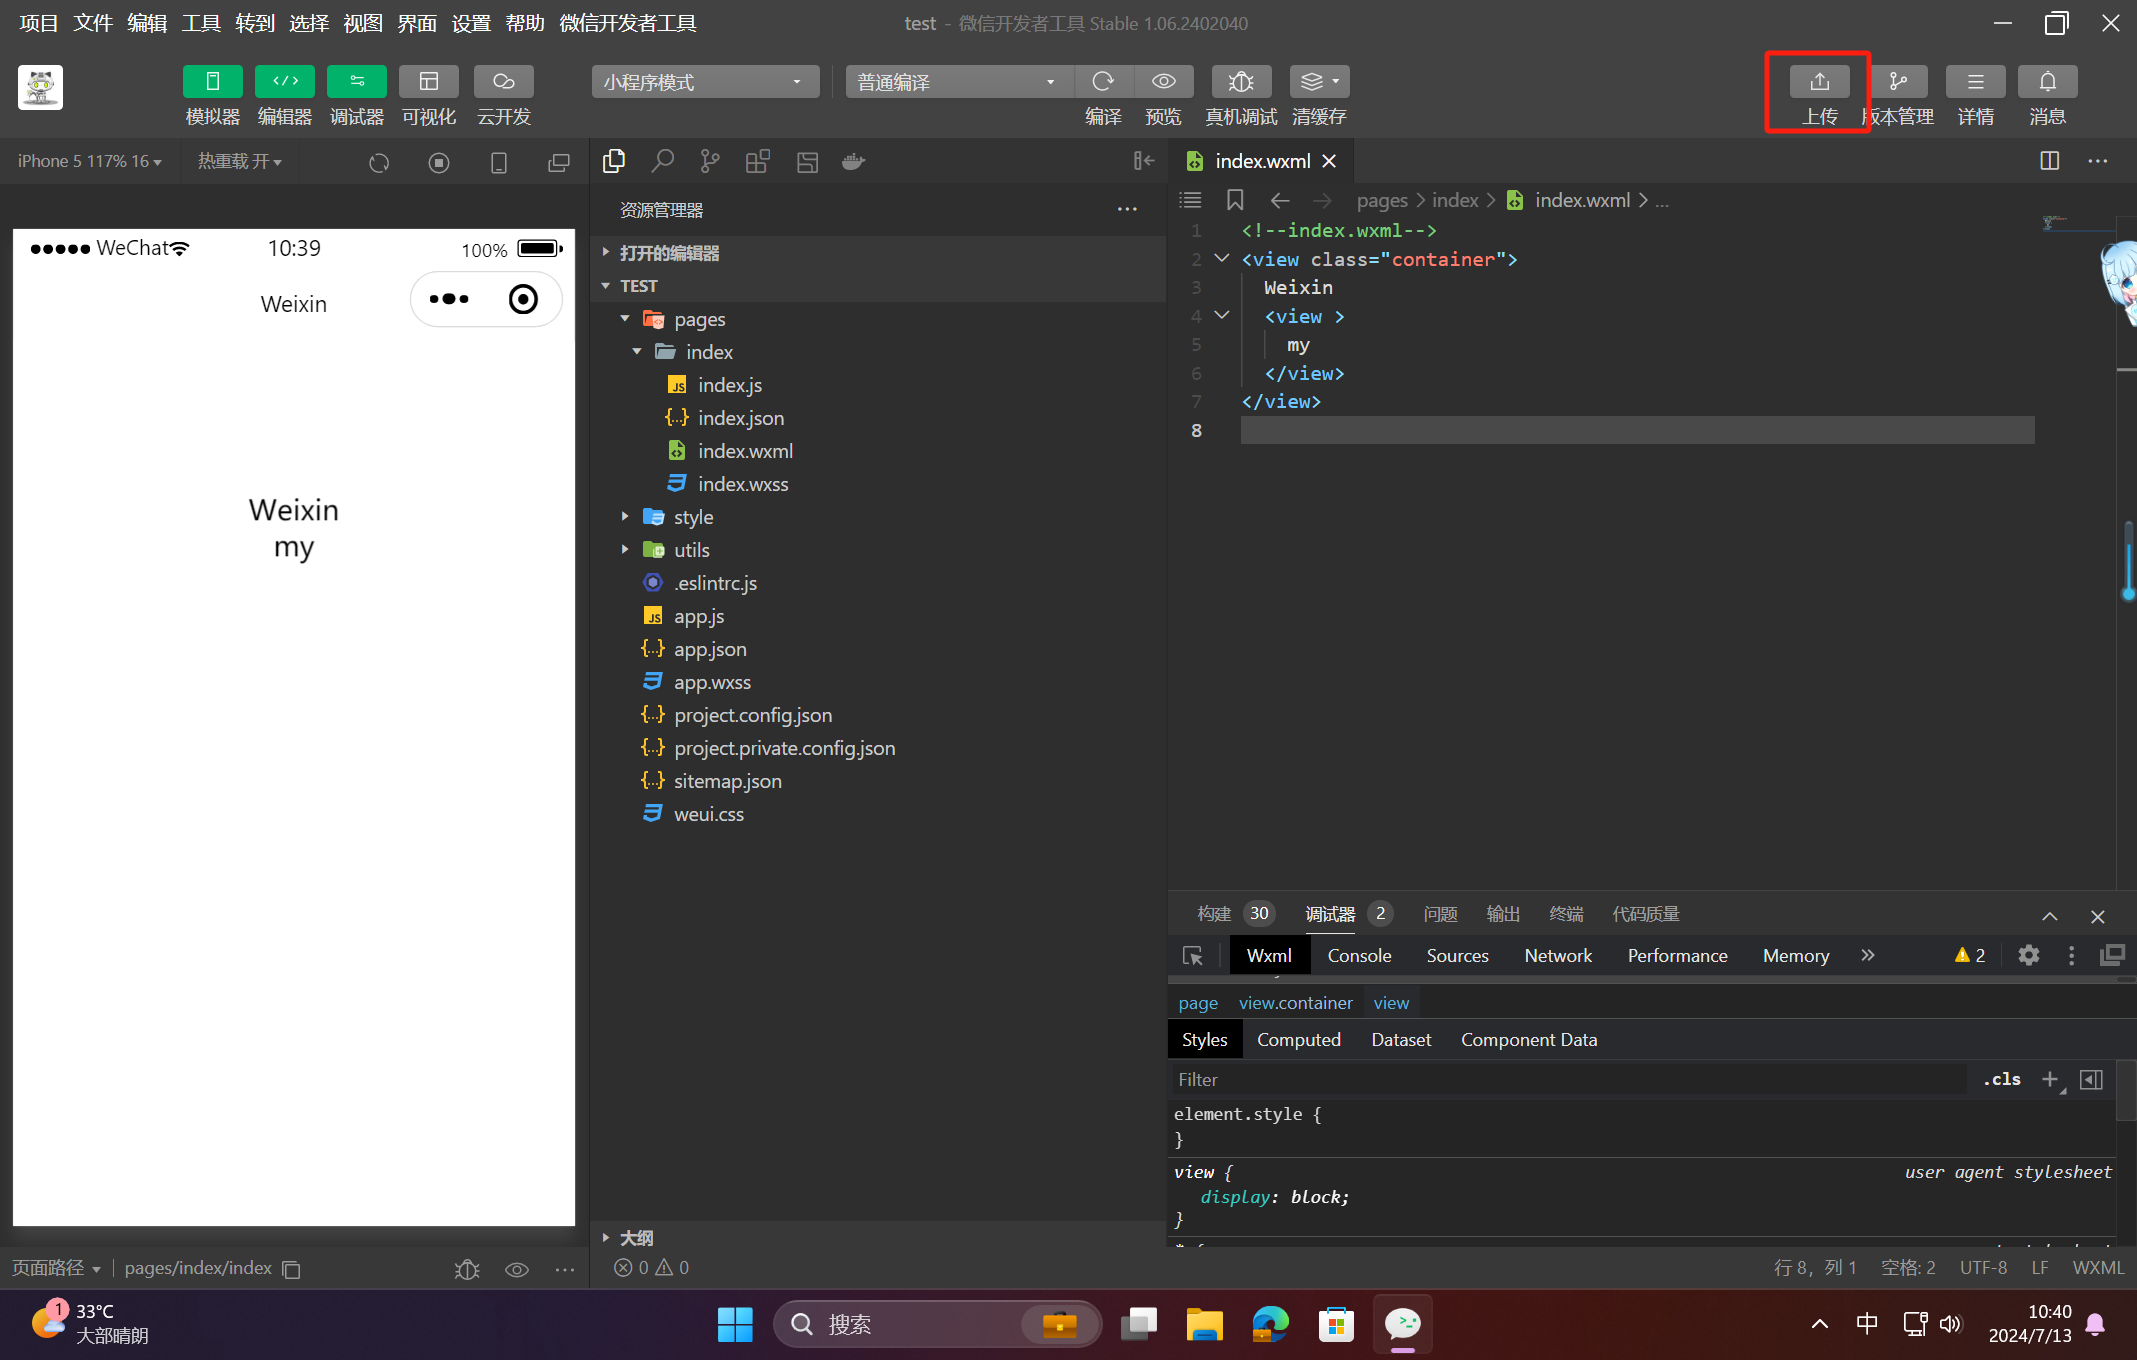
Task: Click the real device debug (真机调试) icon
Action: coord(1241,82)
